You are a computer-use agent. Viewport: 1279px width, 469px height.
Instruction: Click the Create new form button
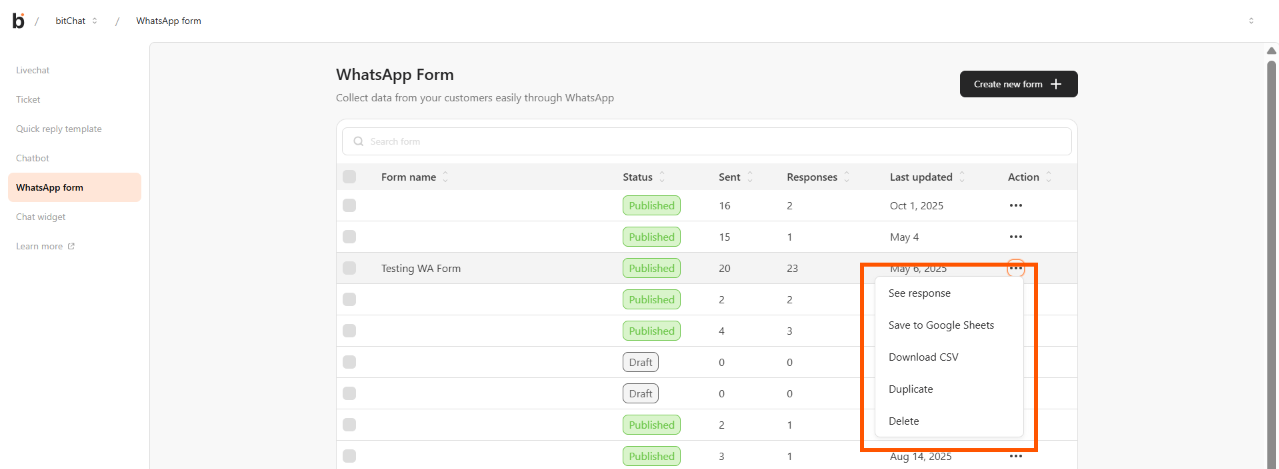[x=1019, y=84]
